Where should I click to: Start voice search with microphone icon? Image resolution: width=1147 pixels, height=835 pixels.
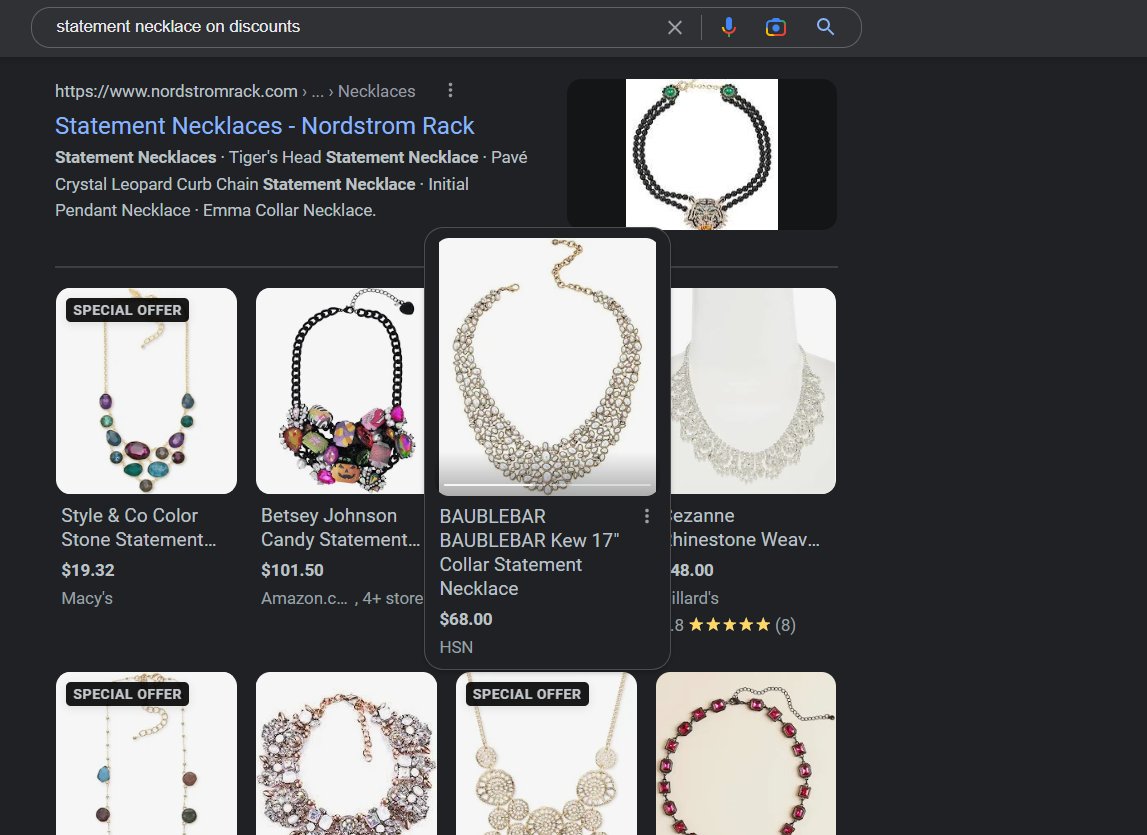(x=729, y=28)
